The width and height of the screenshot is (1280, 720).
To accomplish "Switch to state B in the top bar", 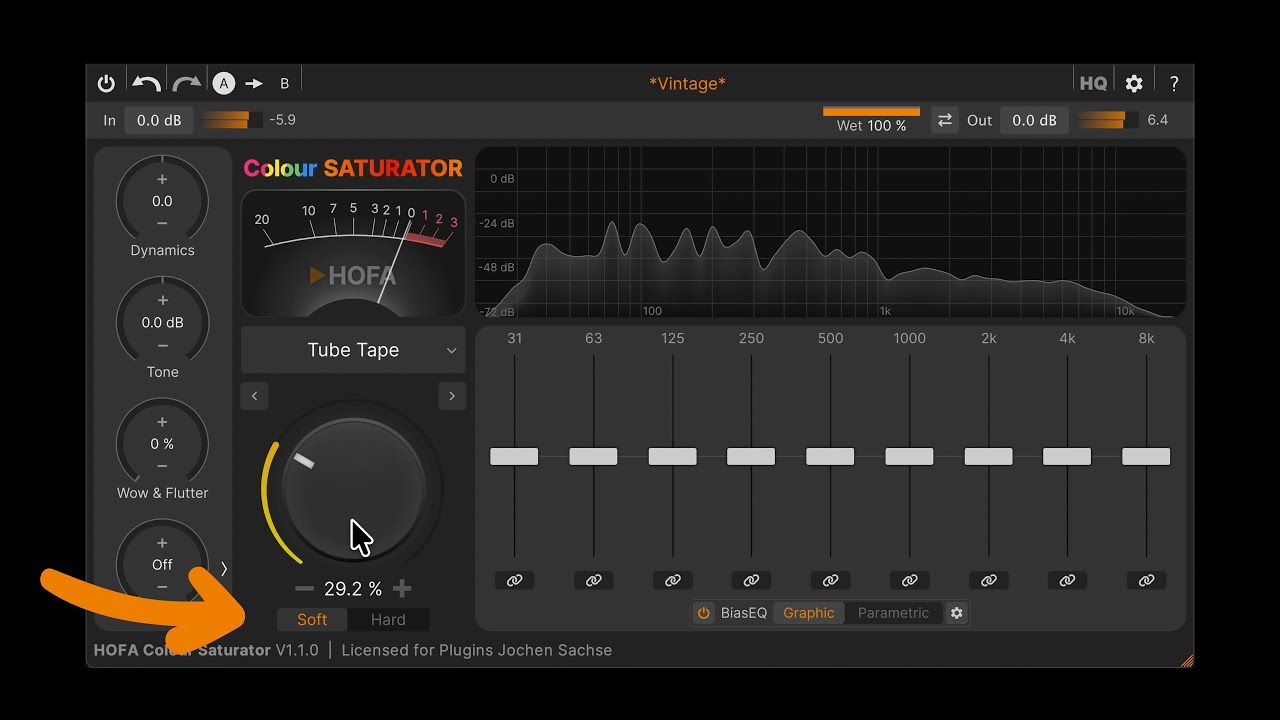I will (x=285, y=84).
